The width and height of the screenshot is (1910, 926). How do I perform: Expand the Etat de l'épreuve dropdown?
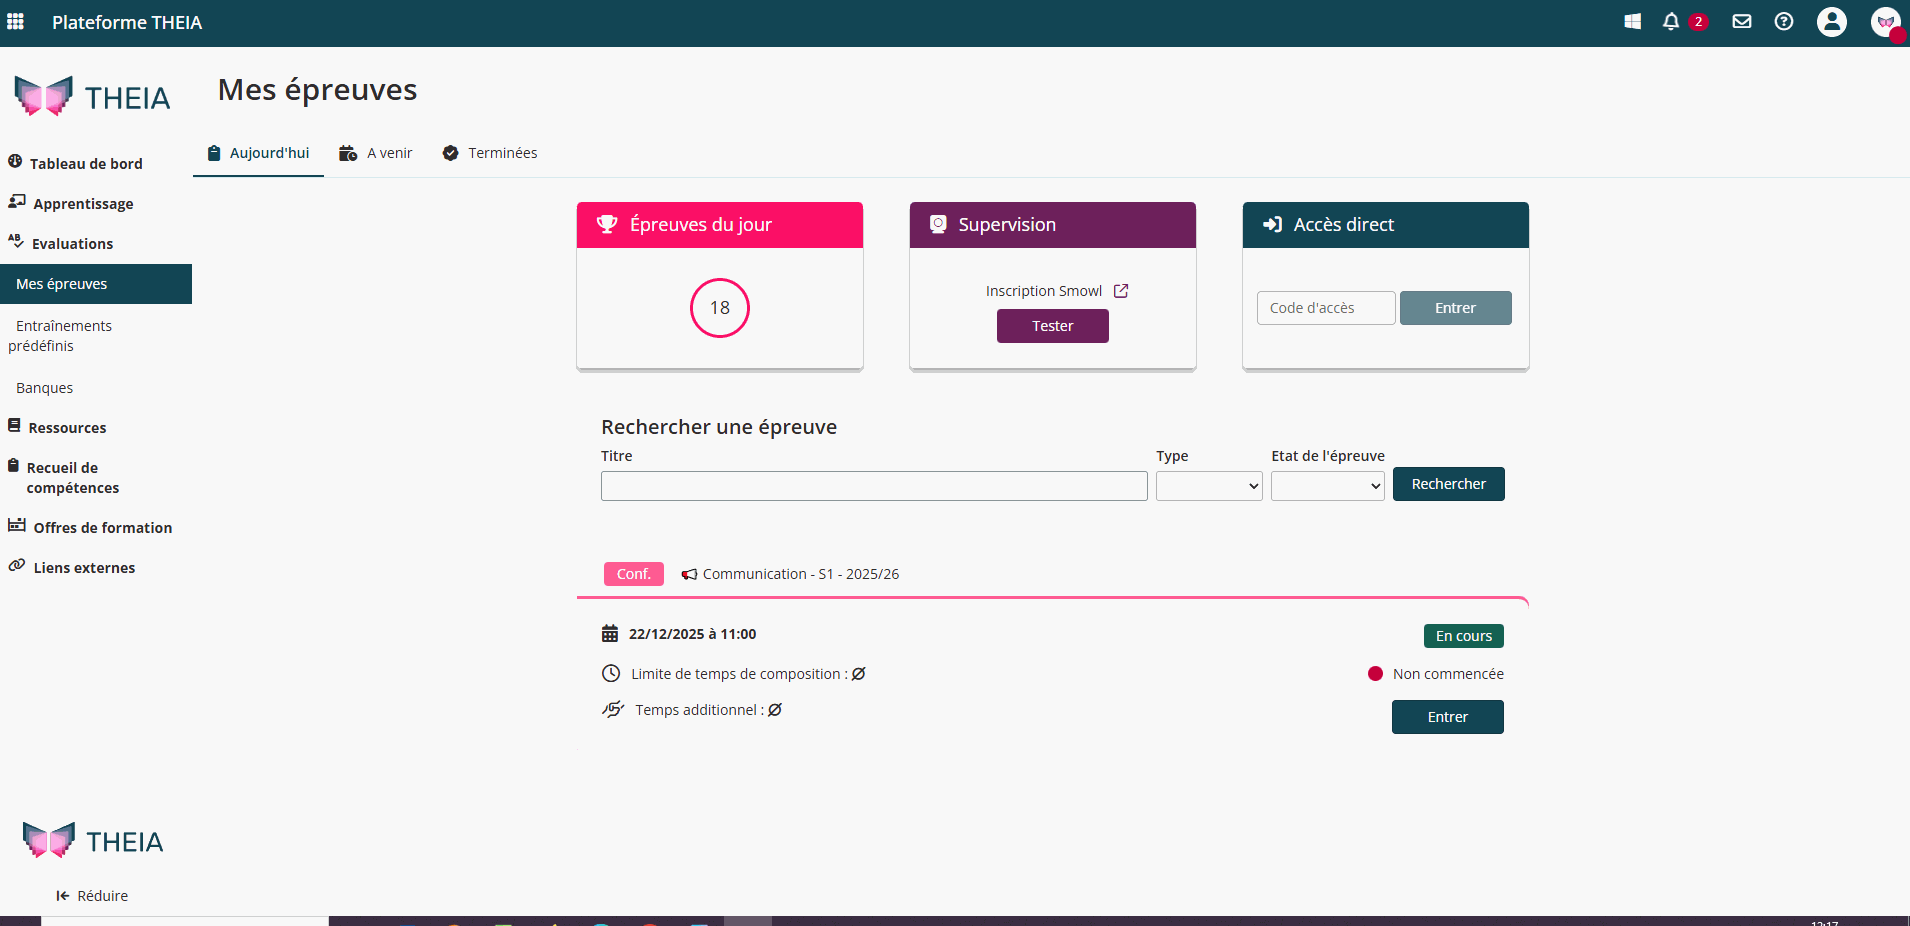click(x=1327, y=486)
